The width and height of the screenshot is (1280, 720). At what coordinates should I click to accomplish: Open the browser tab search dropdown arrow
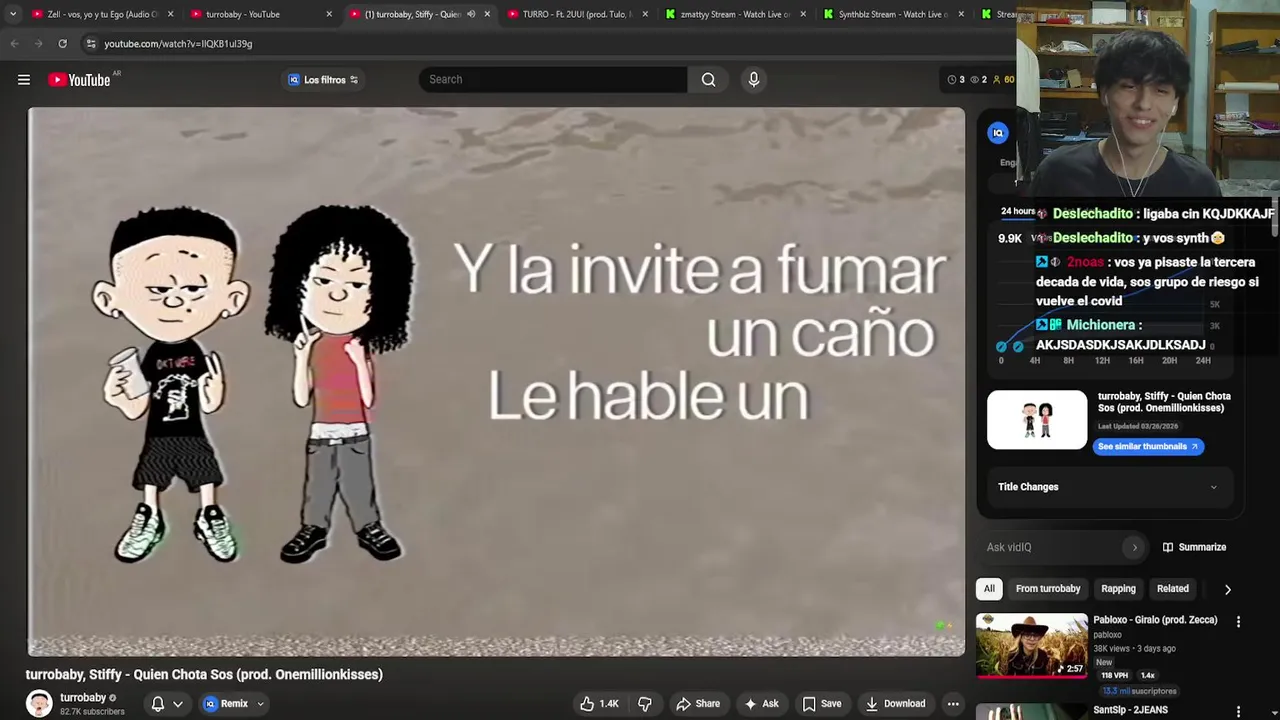[x=12, y=14]
